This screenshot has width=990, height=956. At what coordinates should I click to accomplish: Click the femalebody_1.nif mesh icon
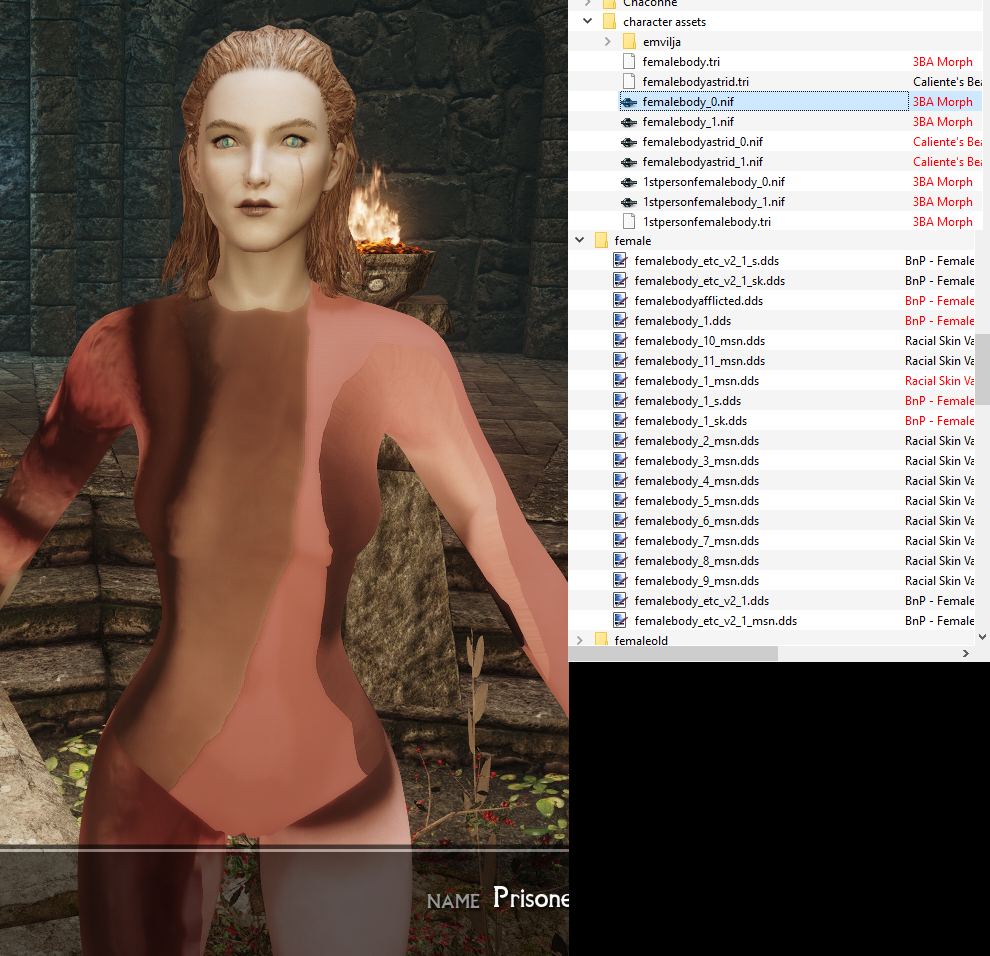(628, 122)
